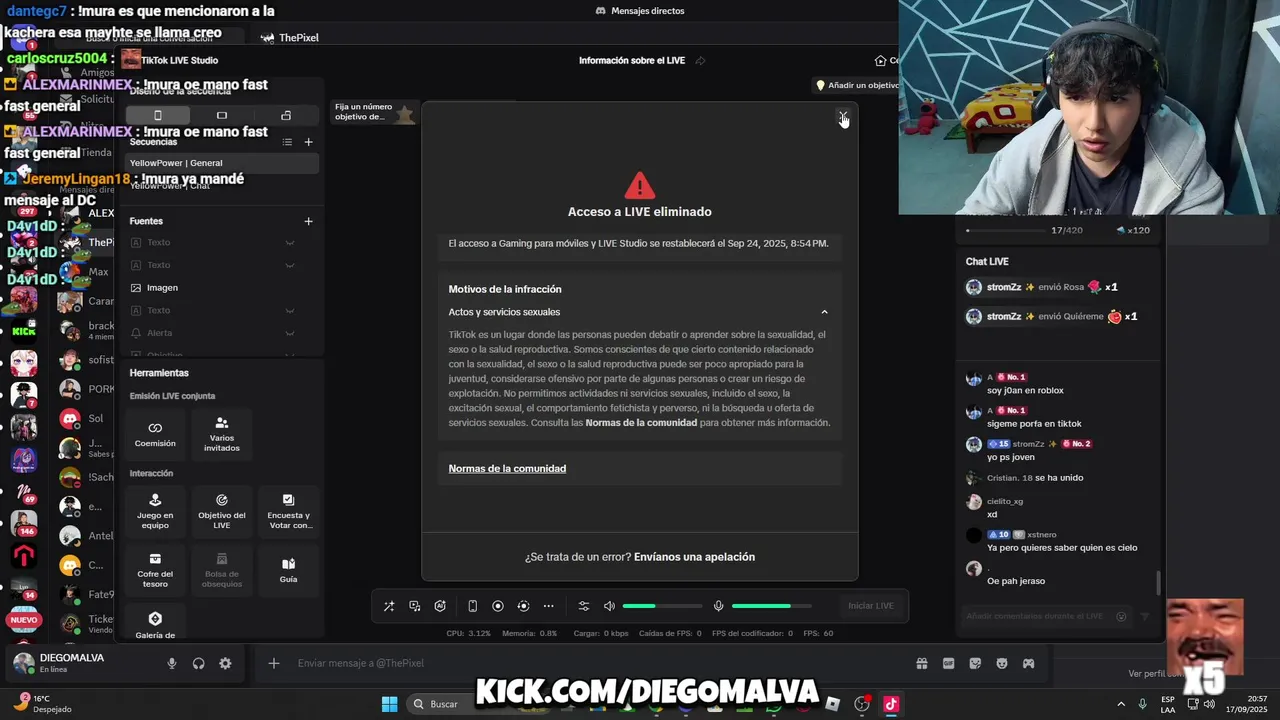Open Discord sticker picker
1280x720 pixels.
click(975, 663)
